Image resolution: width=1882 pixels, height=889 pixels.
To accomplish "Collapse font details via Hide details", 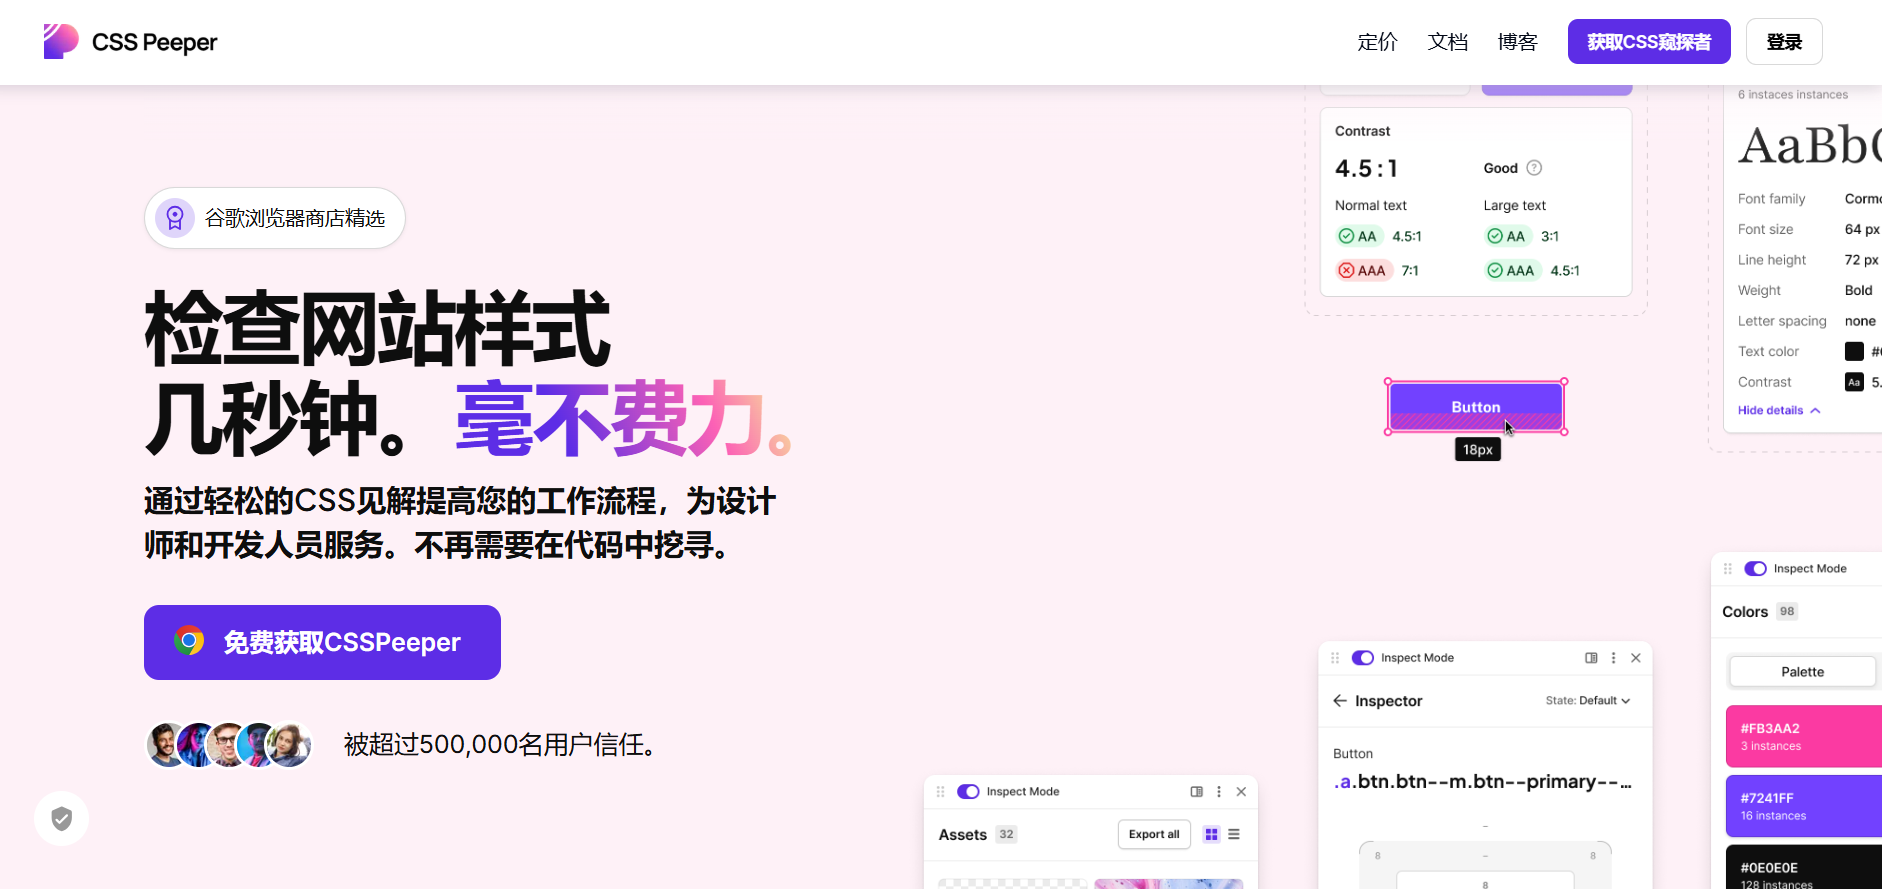I will point(1779,410).
